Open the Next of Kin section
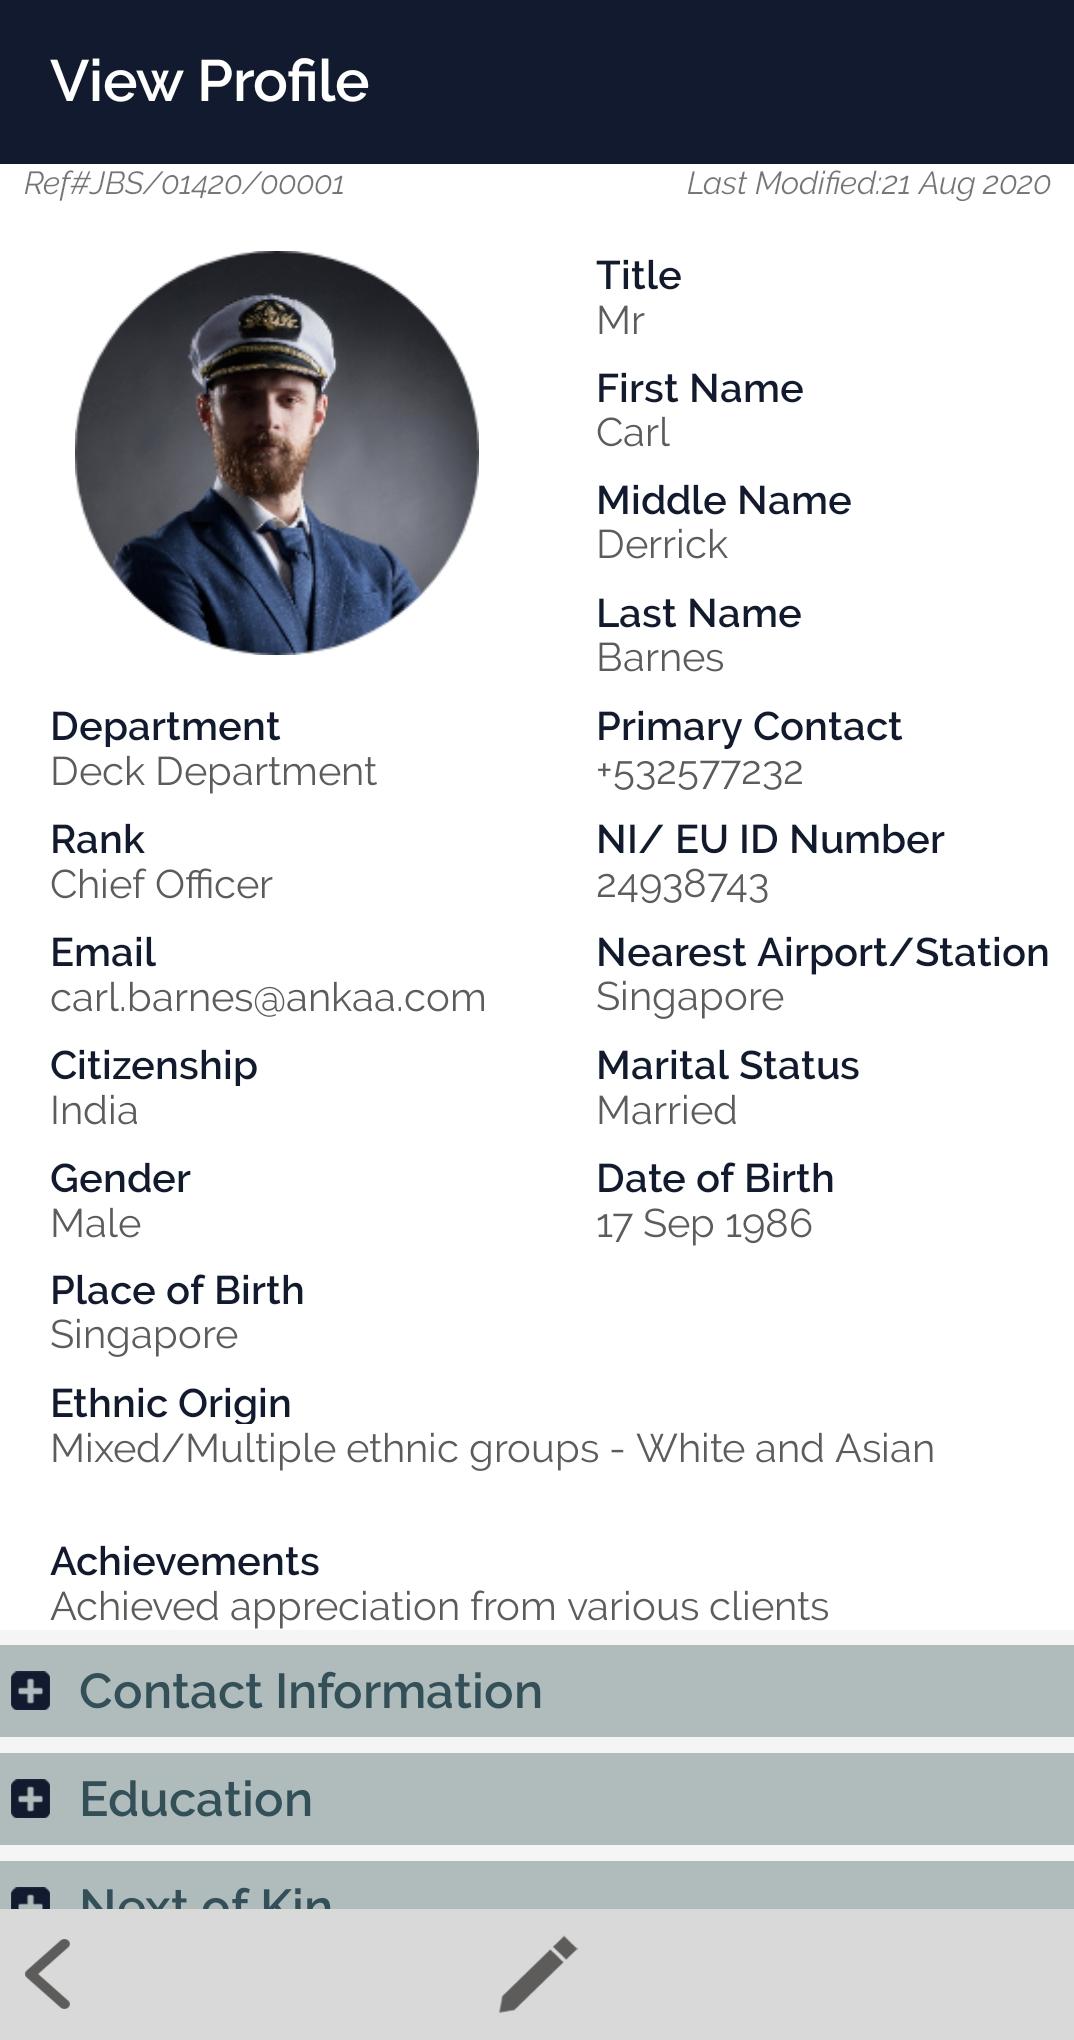1074x2040 pixels. point(206,1896)
